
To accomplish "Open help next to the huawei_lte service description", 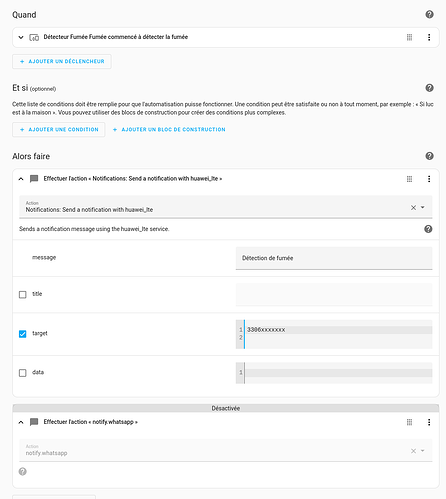I will (x=428, y=229).
